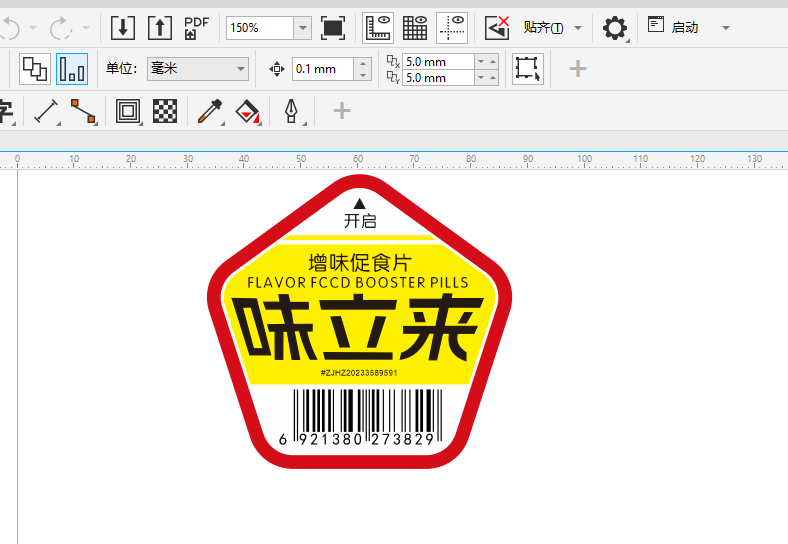Click the all-pages layout icon

(x=35, y=69)
